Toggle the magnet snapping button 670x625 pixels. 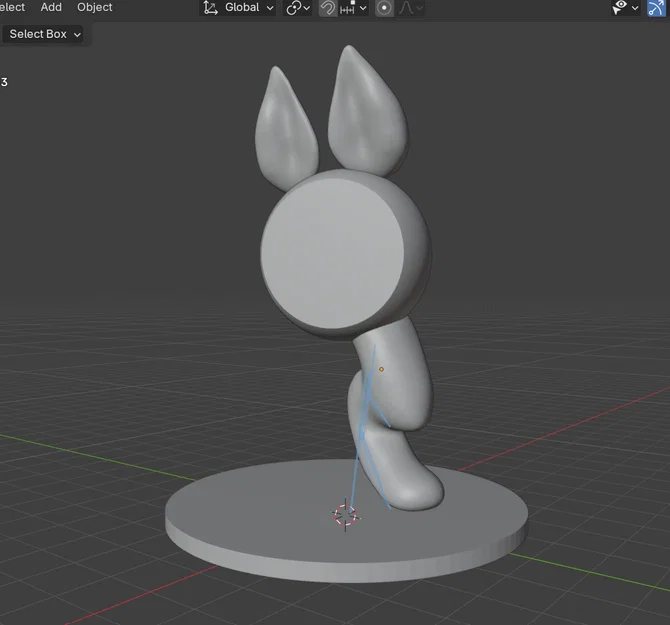click(328, 8)
